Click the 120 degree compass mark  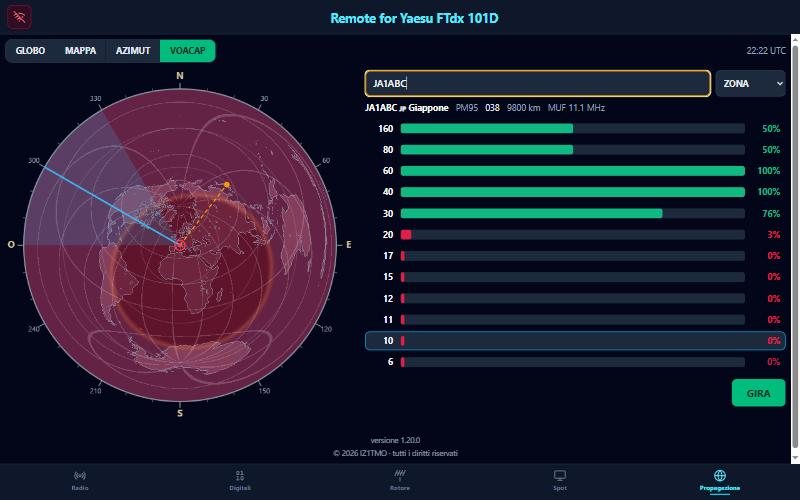(326, 329)
